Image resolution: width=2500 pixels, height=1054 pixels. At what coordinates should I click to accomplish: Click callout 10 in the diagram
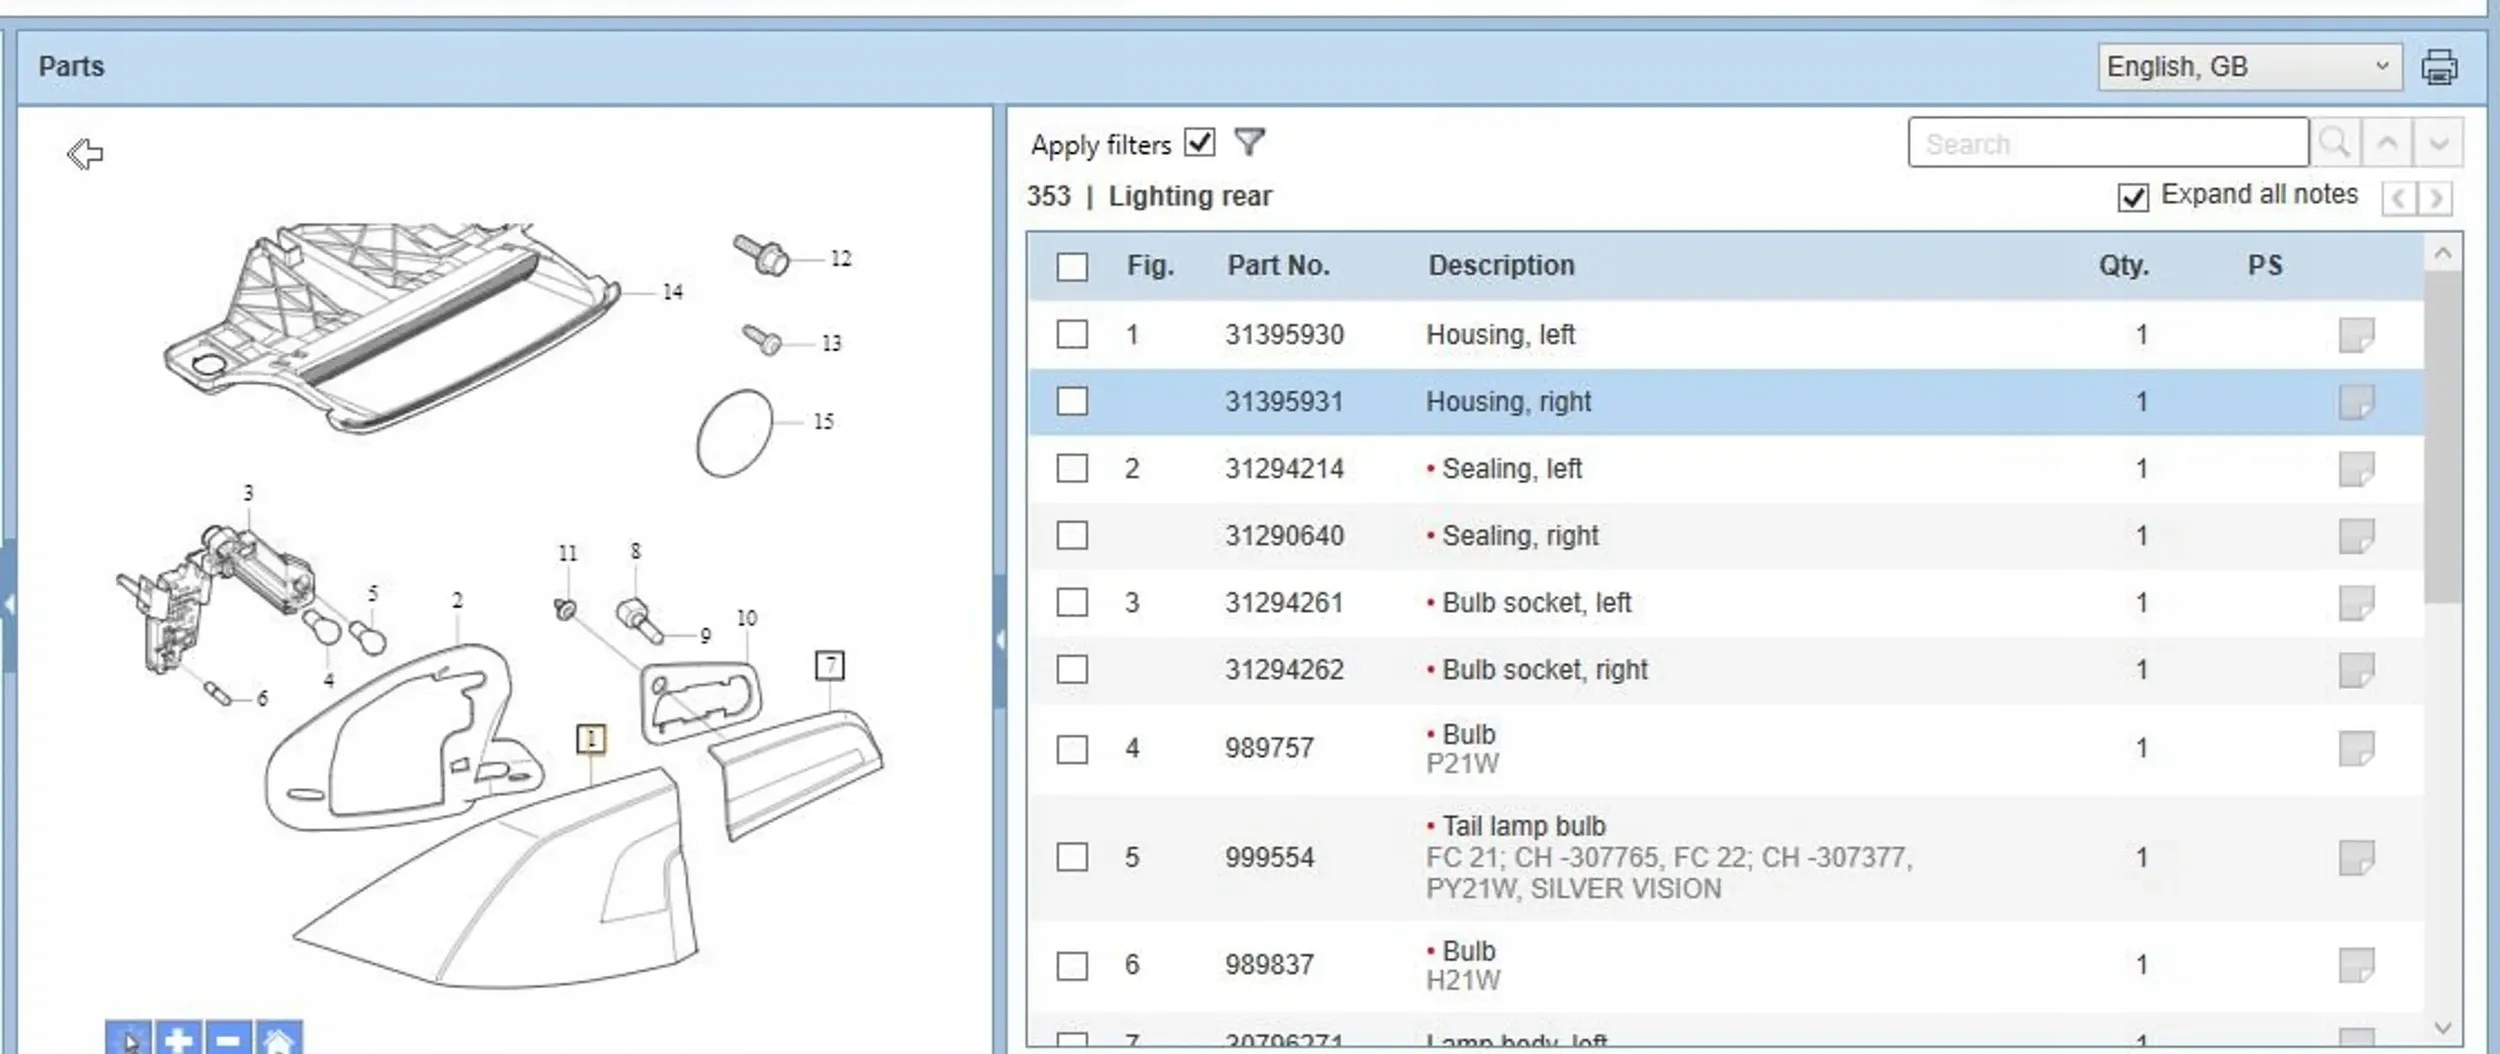tap(747, 618)
